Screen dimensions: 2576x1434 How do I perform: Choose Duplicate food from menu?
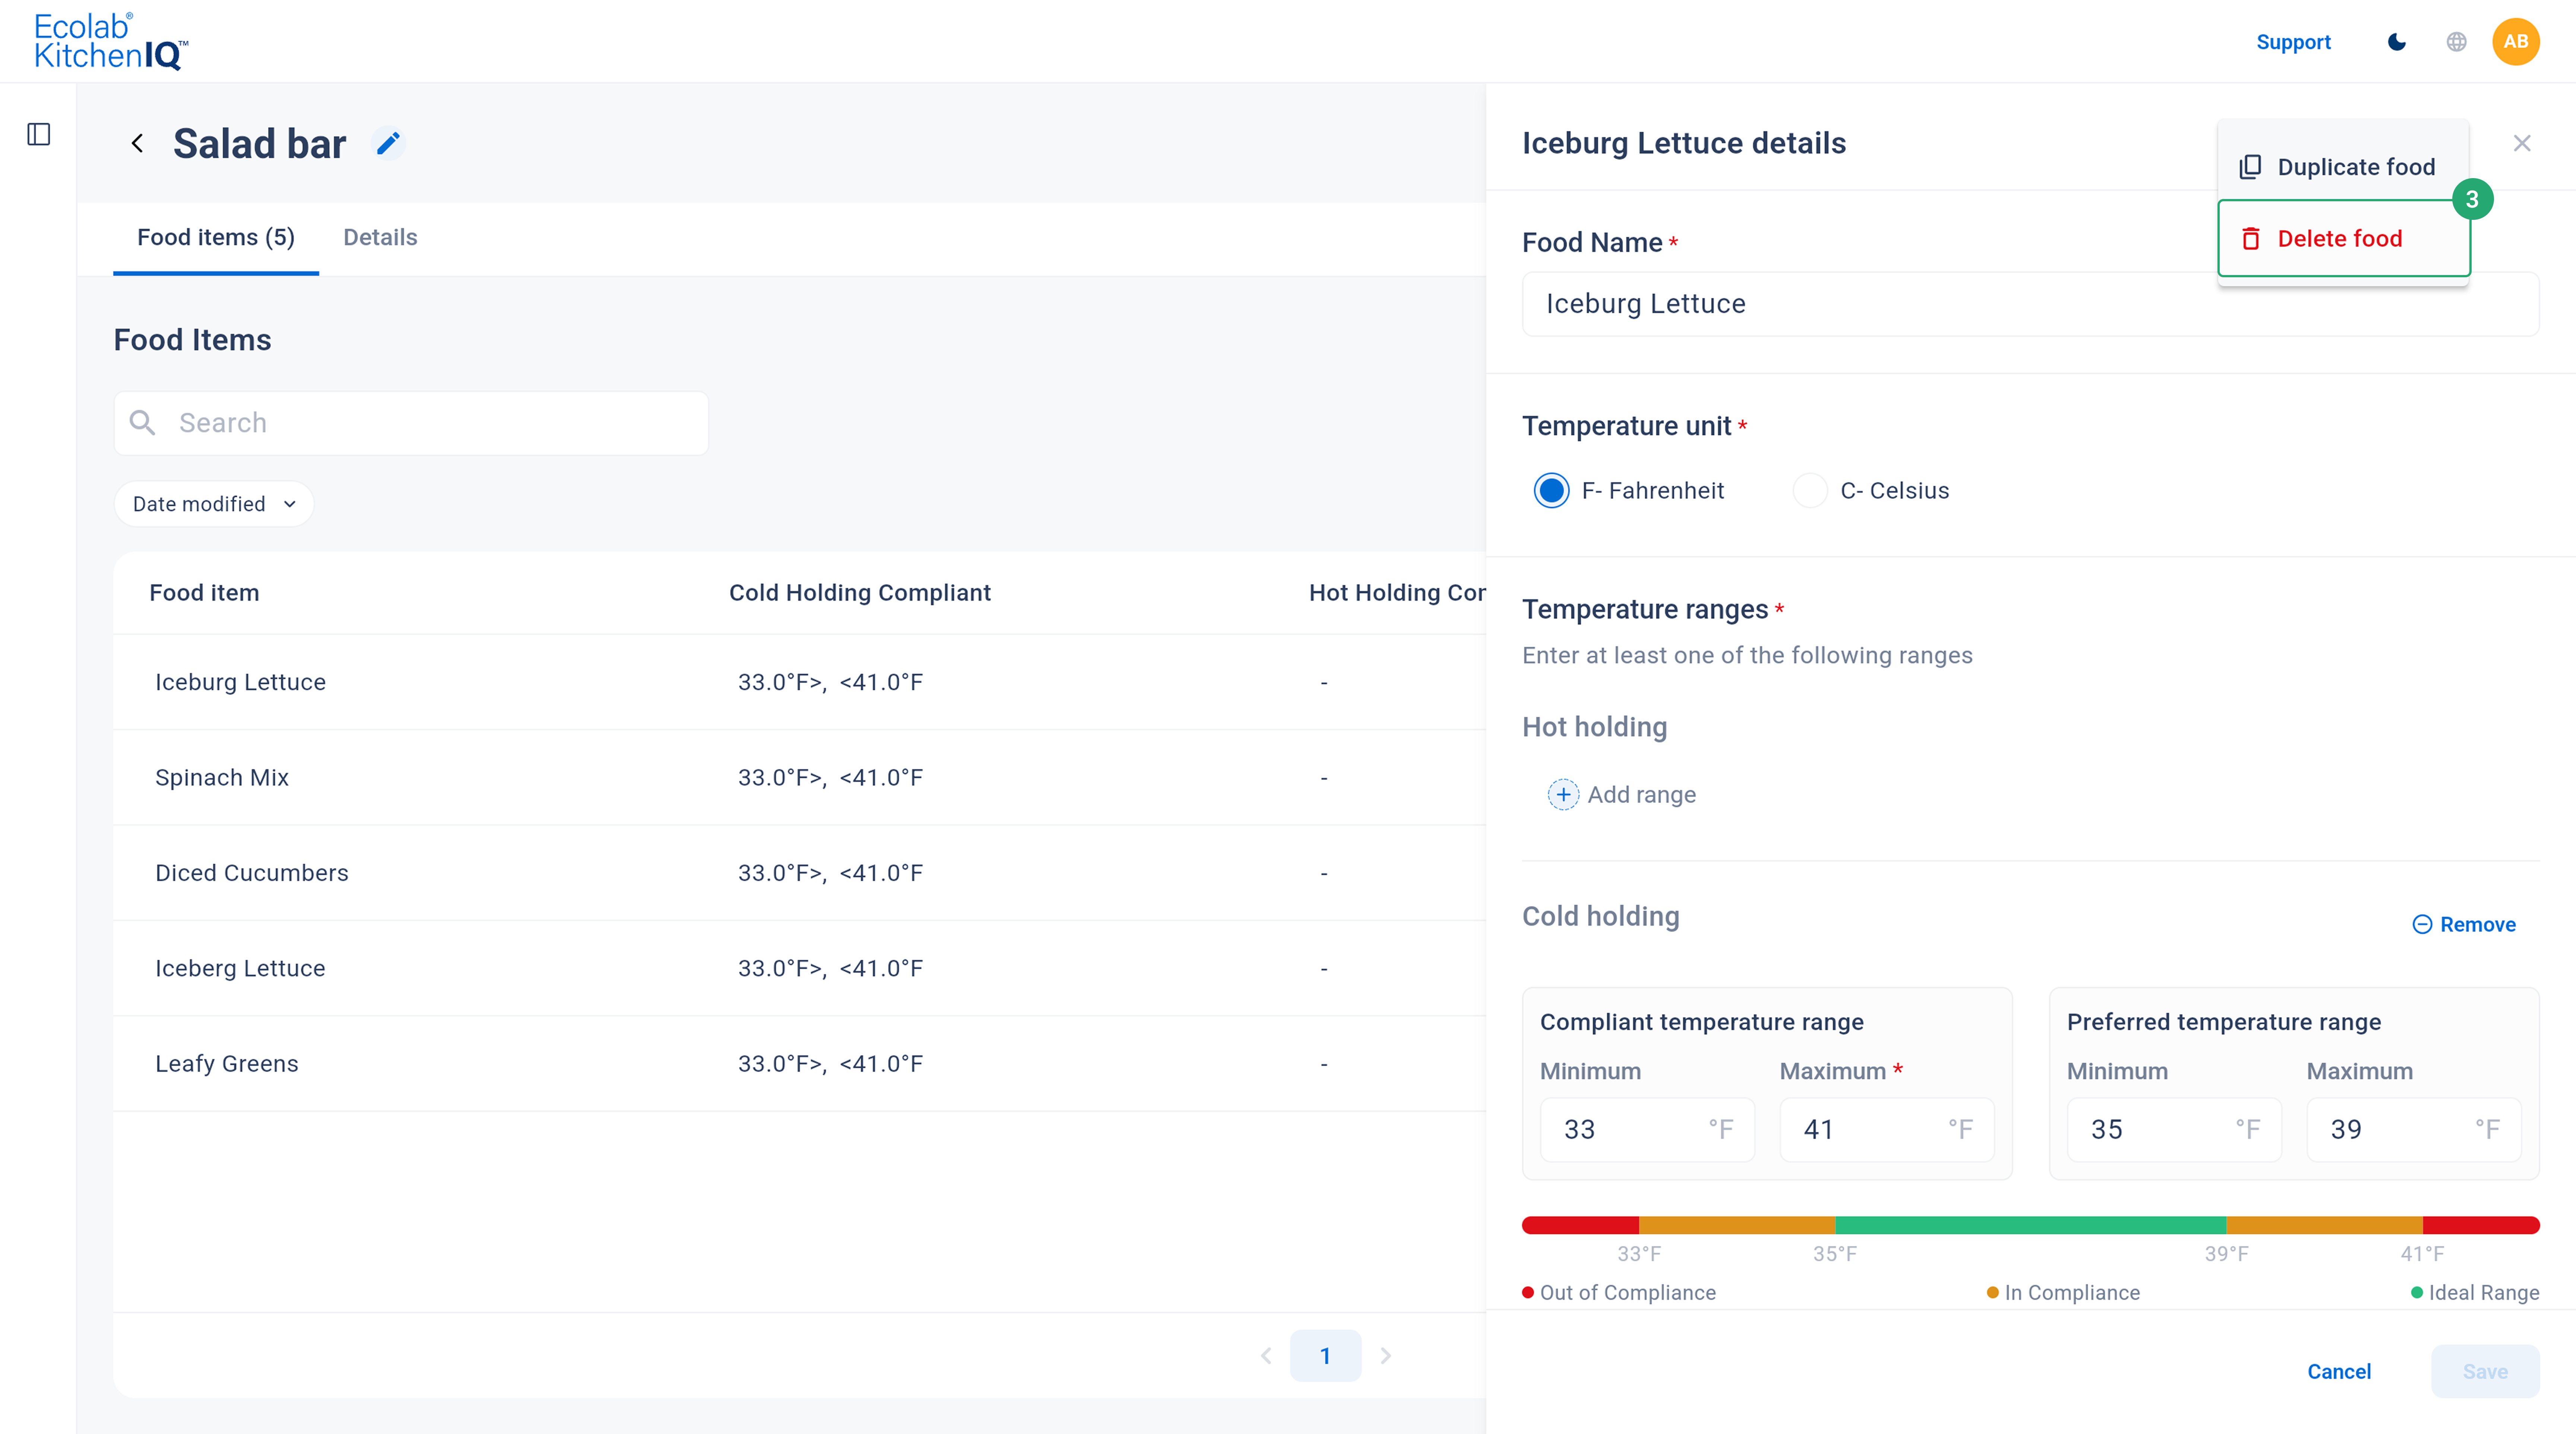point(2343,167)
